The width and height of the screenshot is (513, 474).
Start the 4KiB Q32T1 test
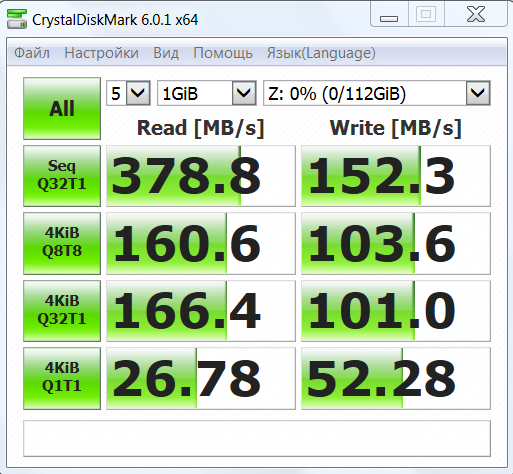click(62, 311)
